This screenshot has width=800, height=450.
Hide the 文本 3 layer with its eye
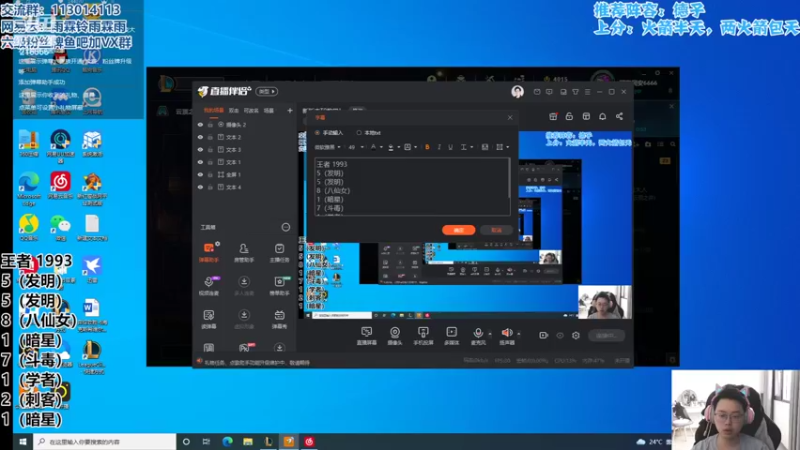pos(200,149)
